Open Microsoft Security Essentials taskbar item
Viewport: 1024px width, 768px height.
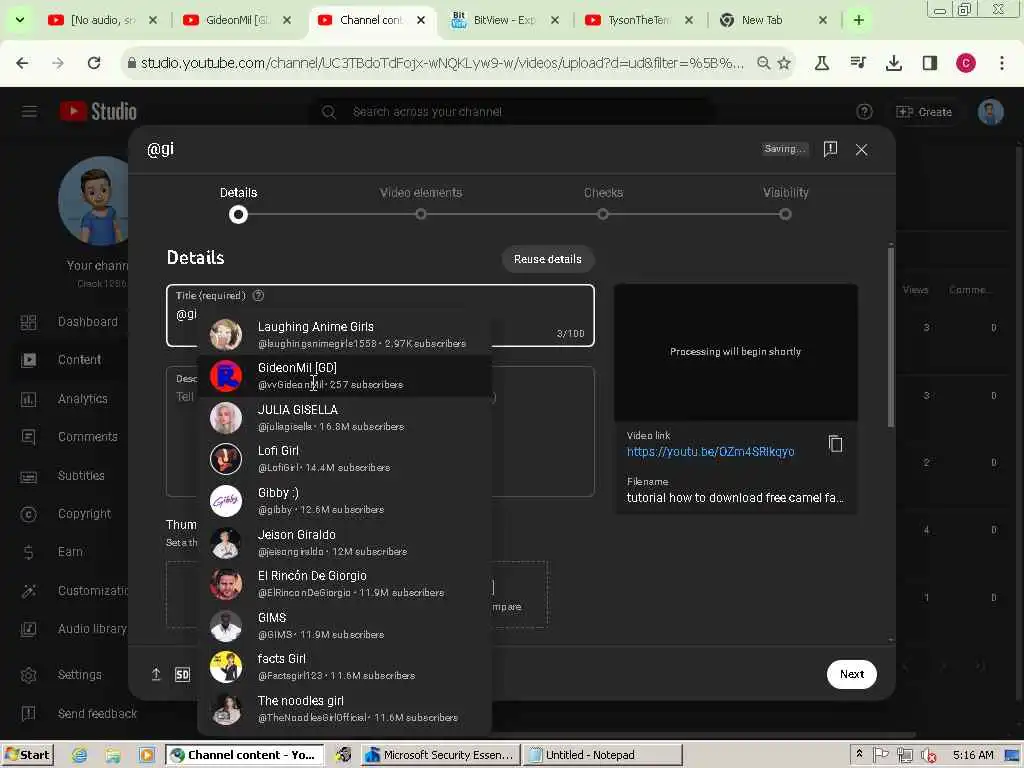441,755
